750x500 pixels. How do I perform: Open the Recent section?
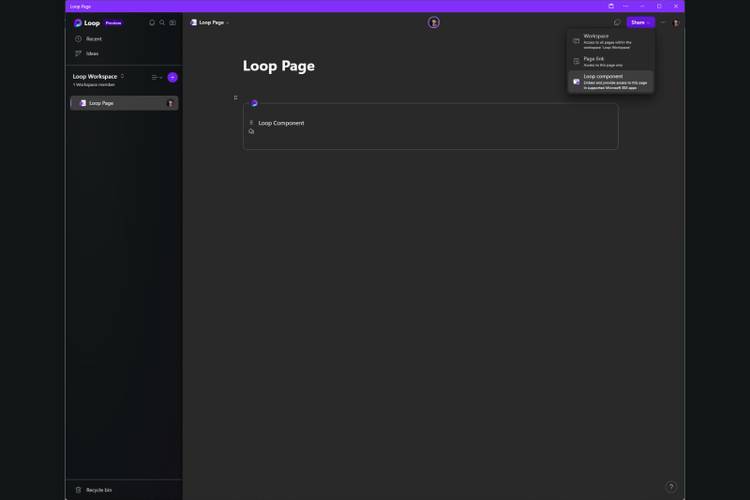point(88,39)
